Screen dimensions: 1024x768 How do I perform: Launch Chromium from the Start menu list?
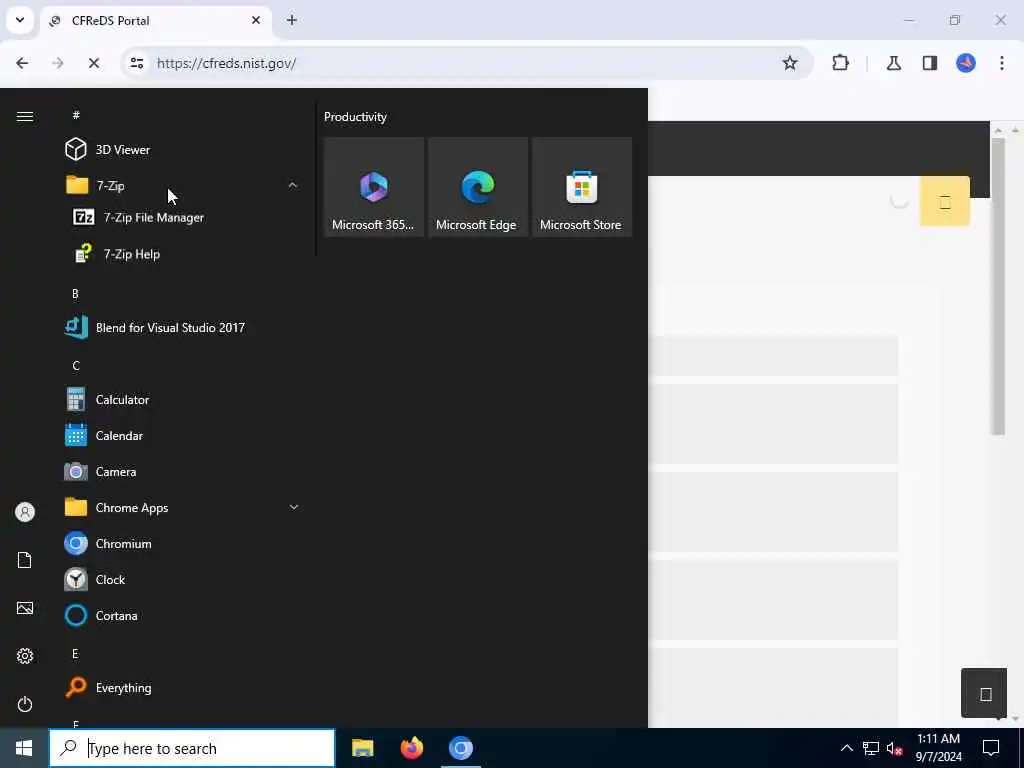[181, 543]
